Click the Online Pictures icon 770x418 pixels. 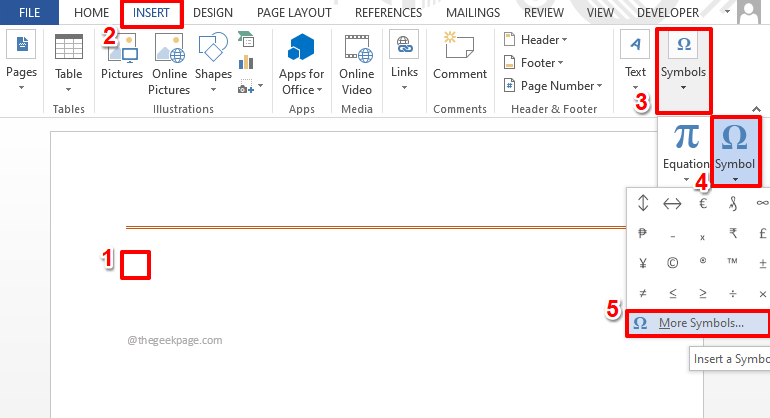[x=169, y=48]
